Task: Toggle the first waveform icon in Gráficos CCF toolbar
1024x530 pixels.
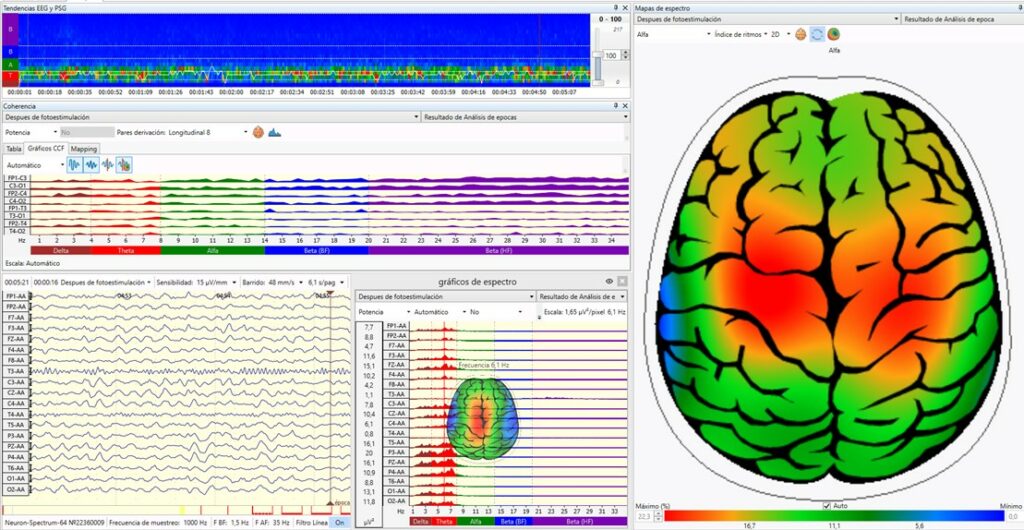Action: (x=74, y=165)
